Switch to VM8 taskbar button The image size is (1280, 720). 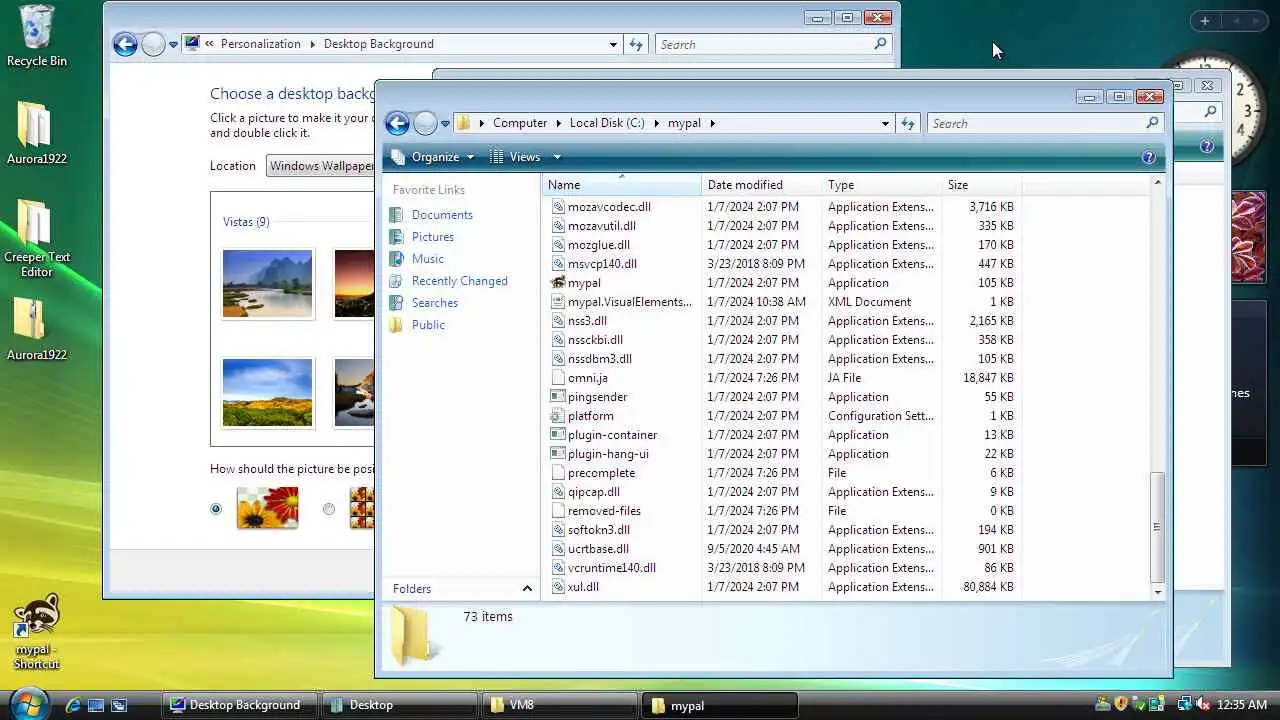(x=560, y=705)
